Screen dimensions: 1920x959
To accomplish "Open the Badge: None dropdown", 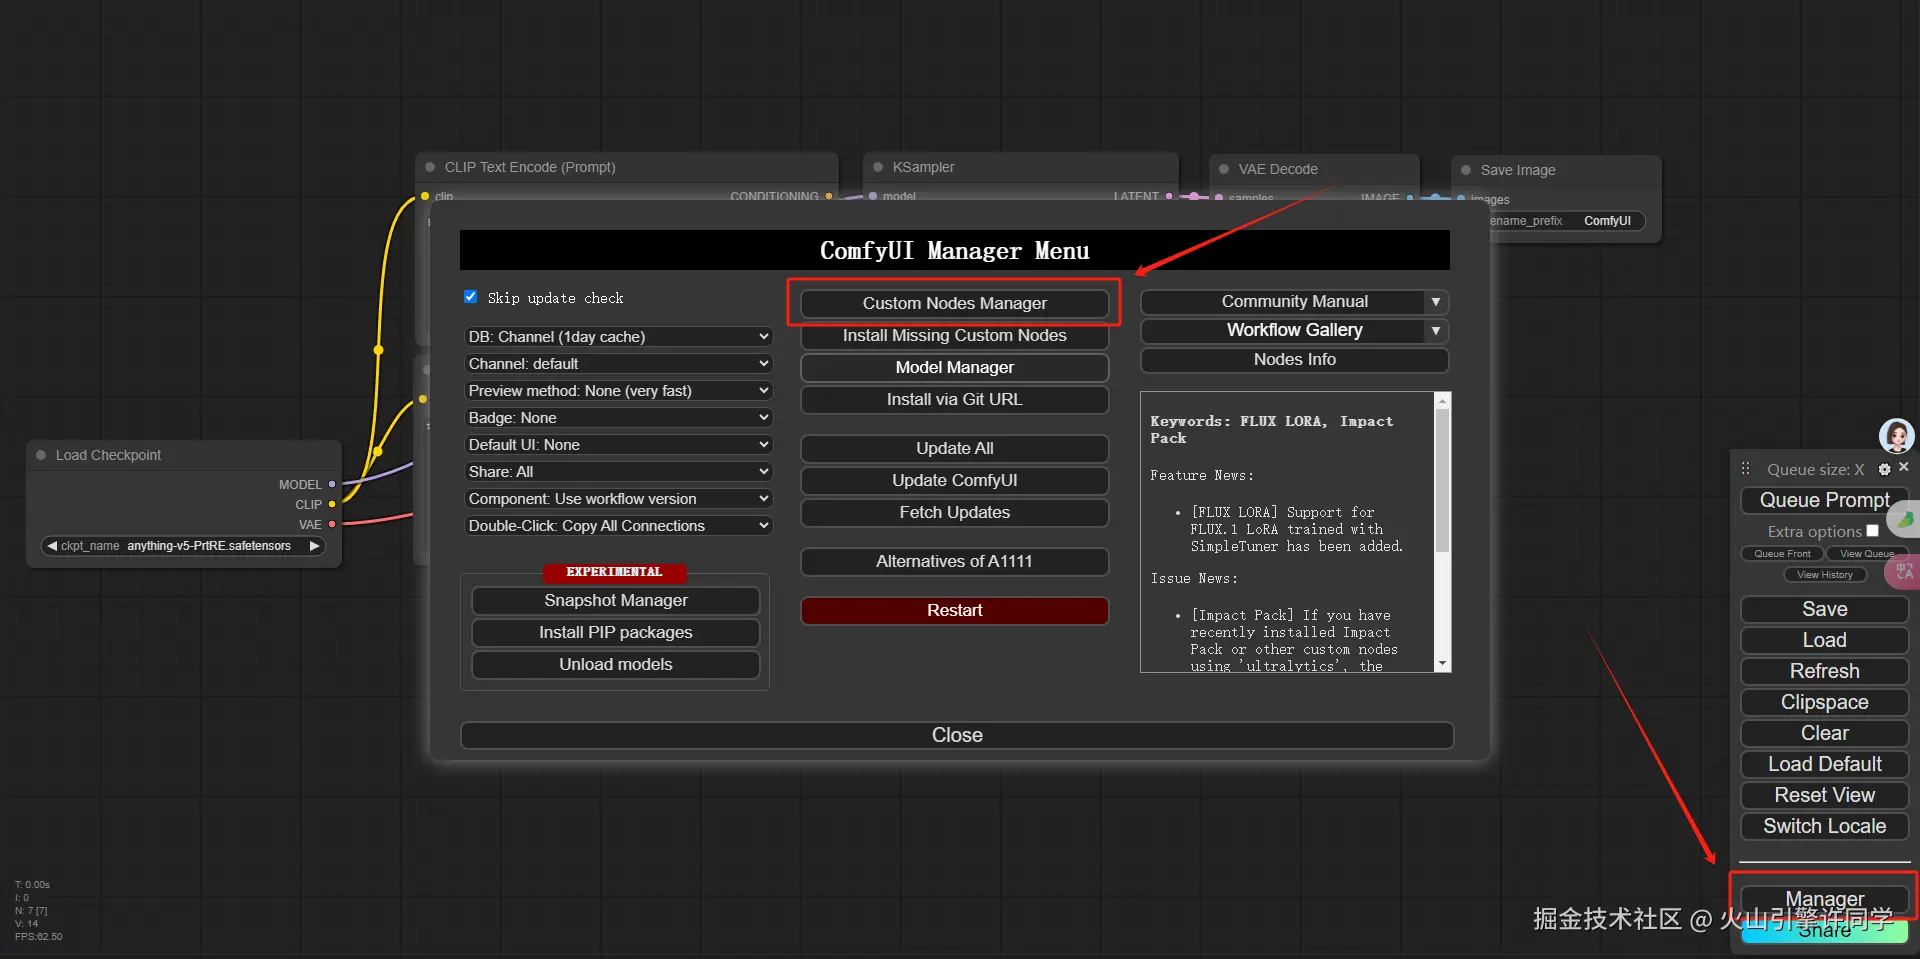I will click(618, 418).
